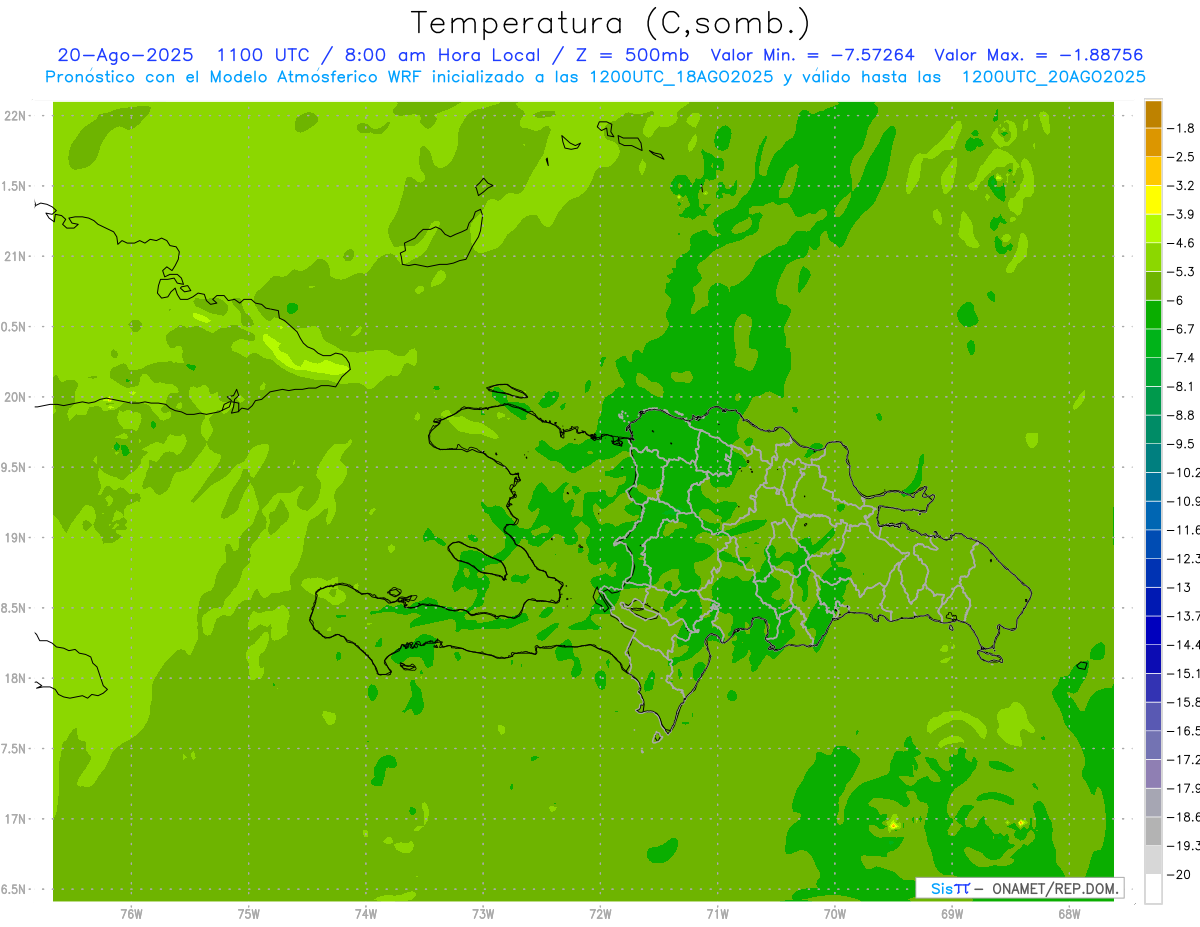Image resolution: width=1200 pixels, height=927 pixels.
Task: Click the "-3.9" colorbar value
Action: point(1181,214)
